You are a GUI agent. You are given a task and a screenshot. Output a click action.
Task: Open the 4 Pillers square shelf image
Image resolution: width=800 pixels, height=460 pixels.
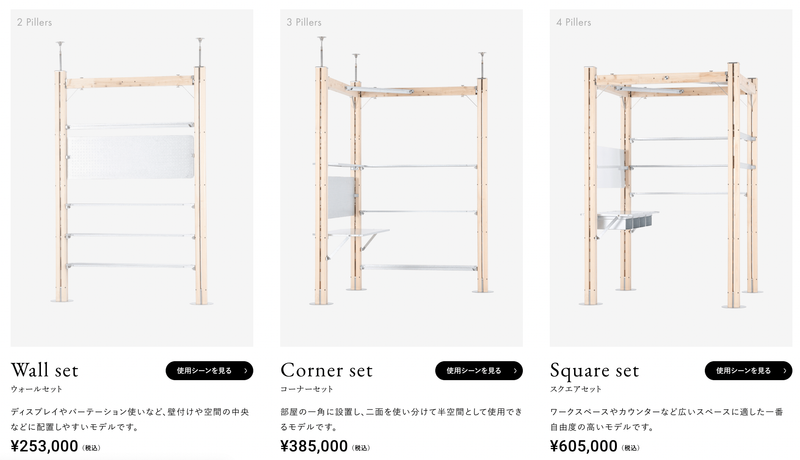point(671,178)
